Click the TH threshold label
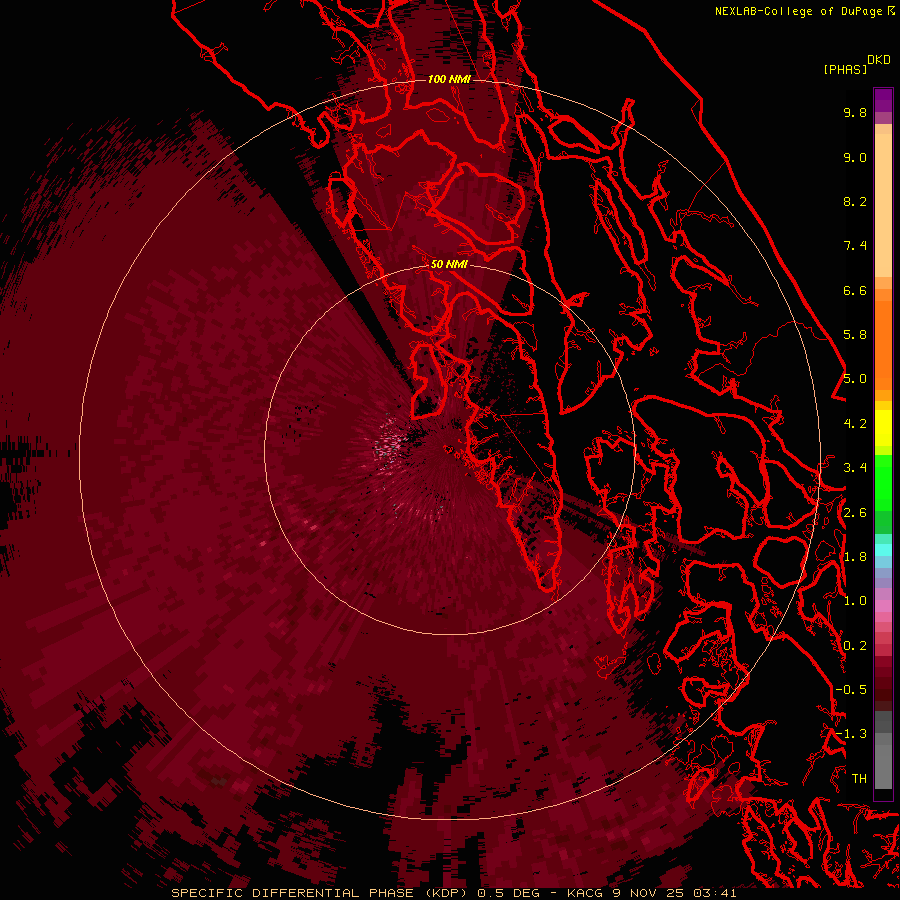This screenshot has height=900, width=900. click(859, 779)
